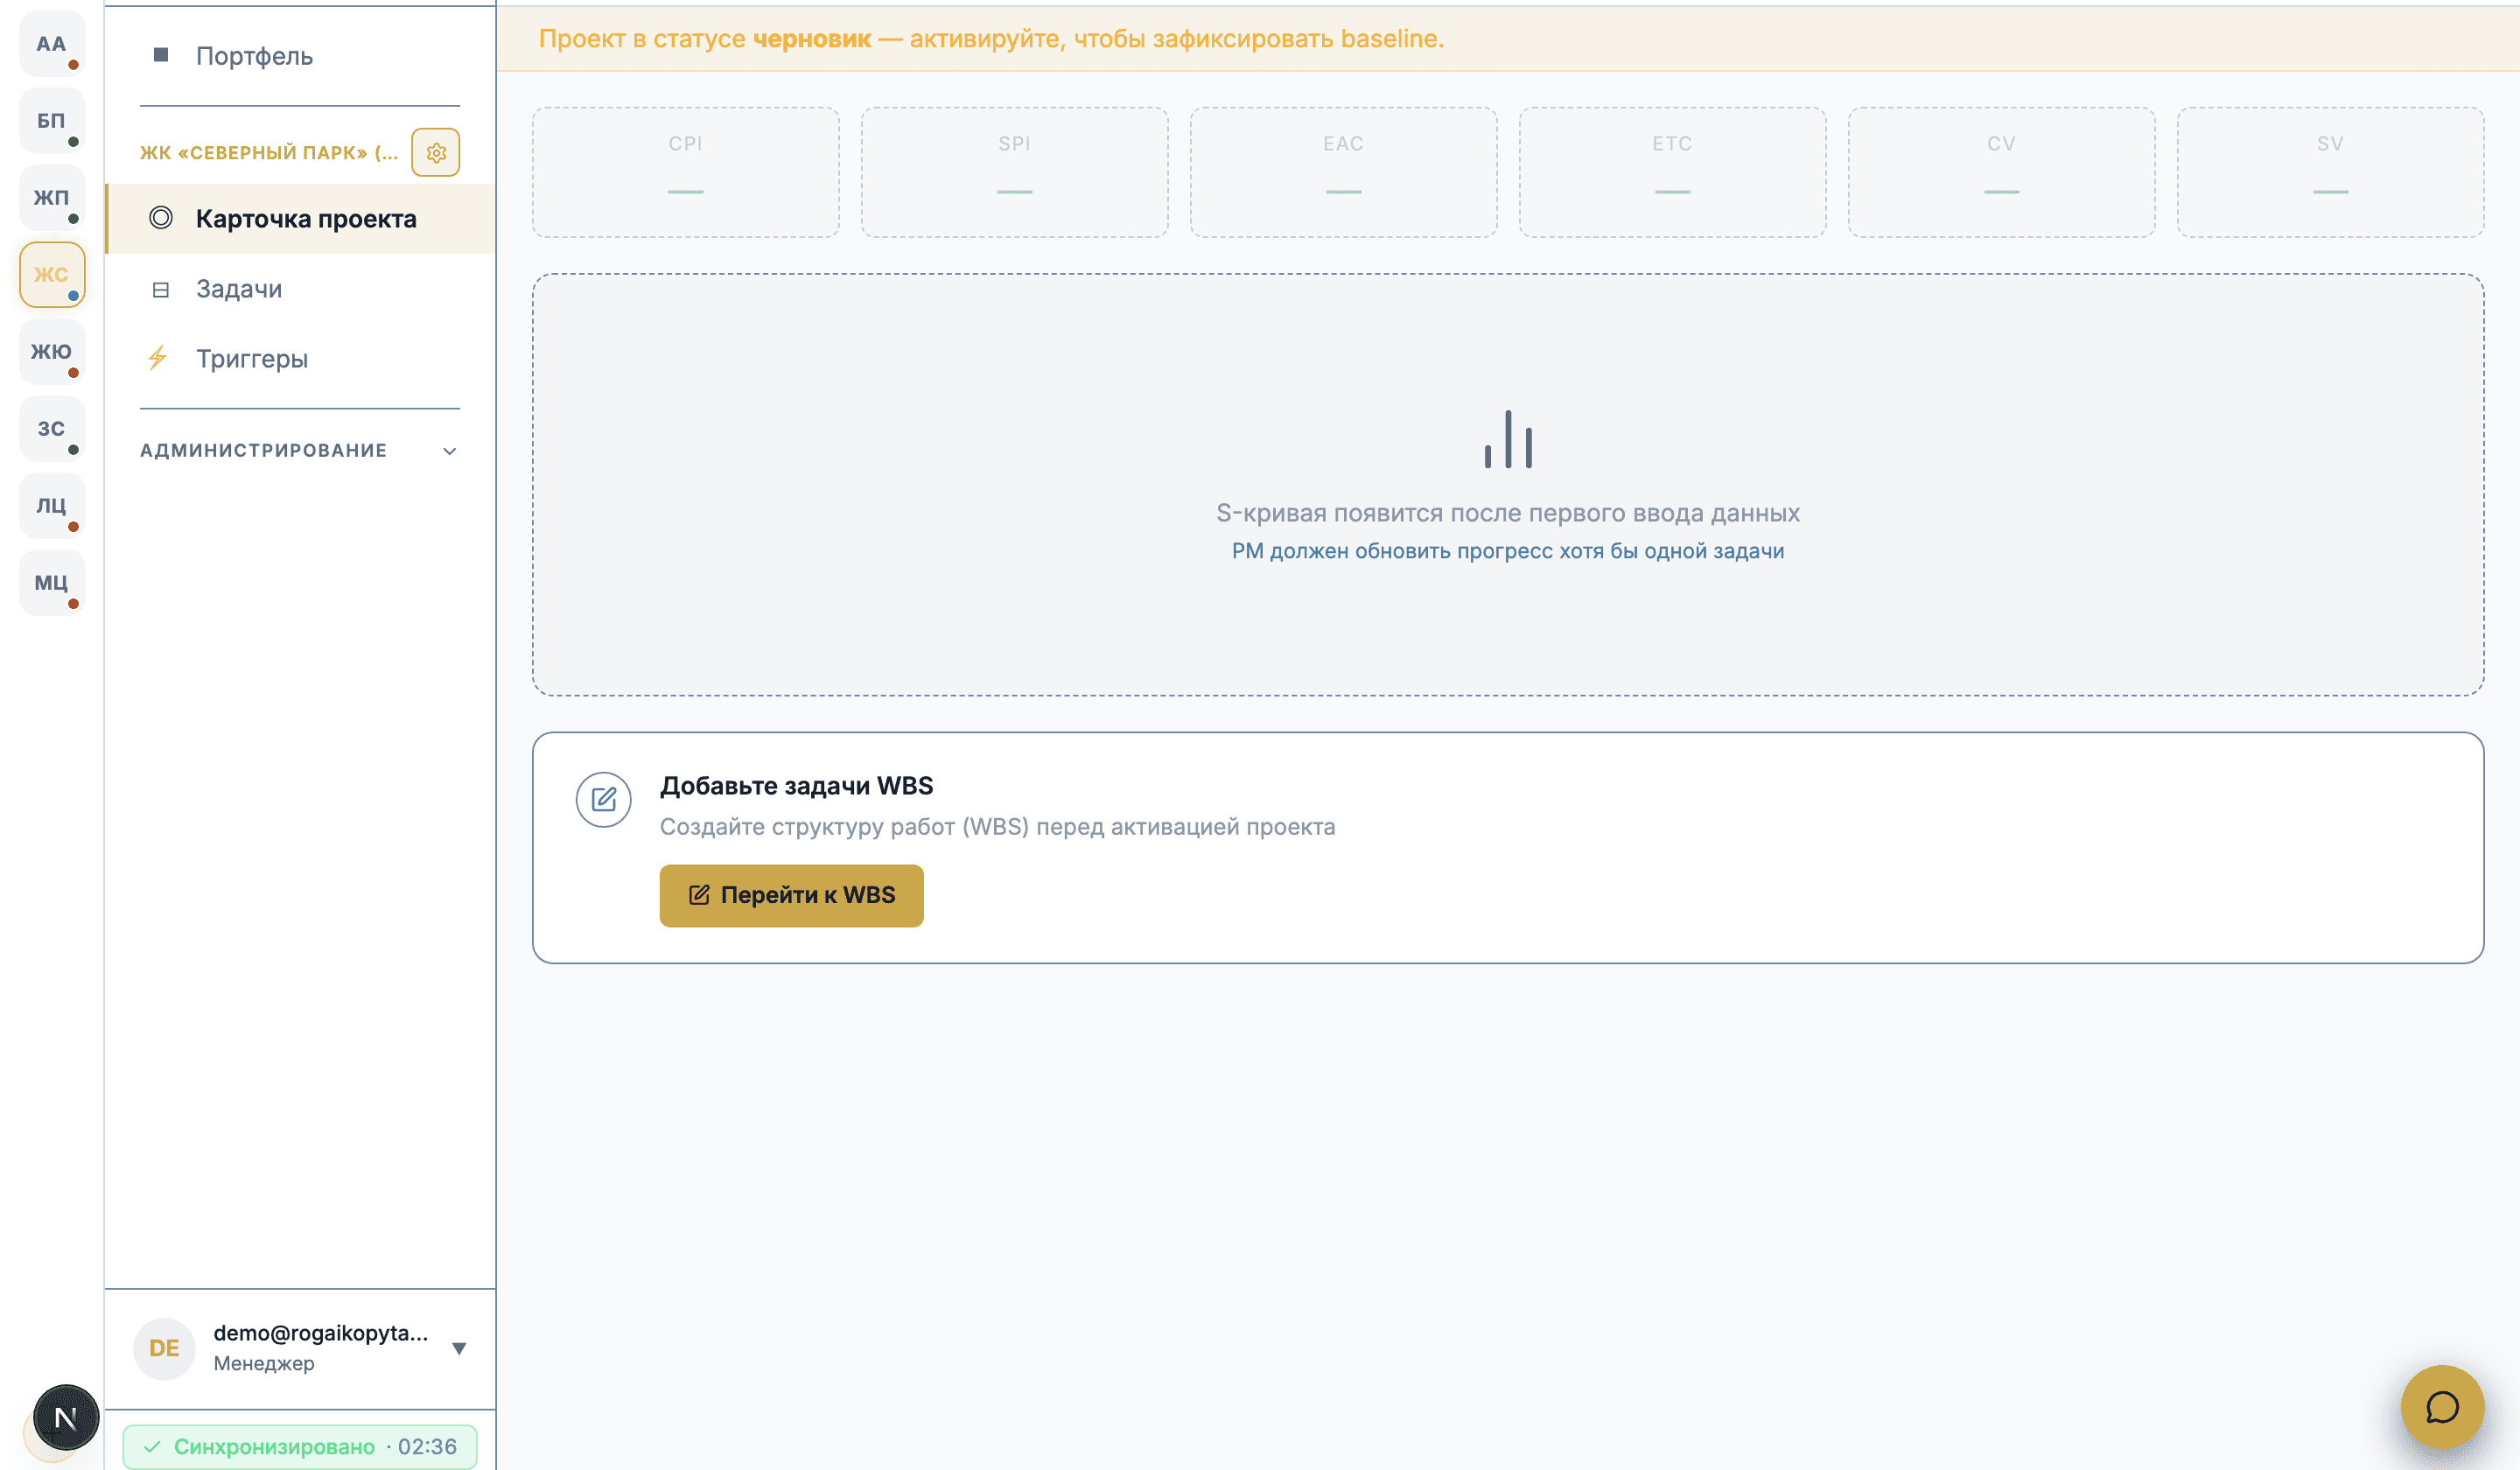2520x1470 pixels.
Task: Click the CPI metric card
Action: [x=686, y=173]
